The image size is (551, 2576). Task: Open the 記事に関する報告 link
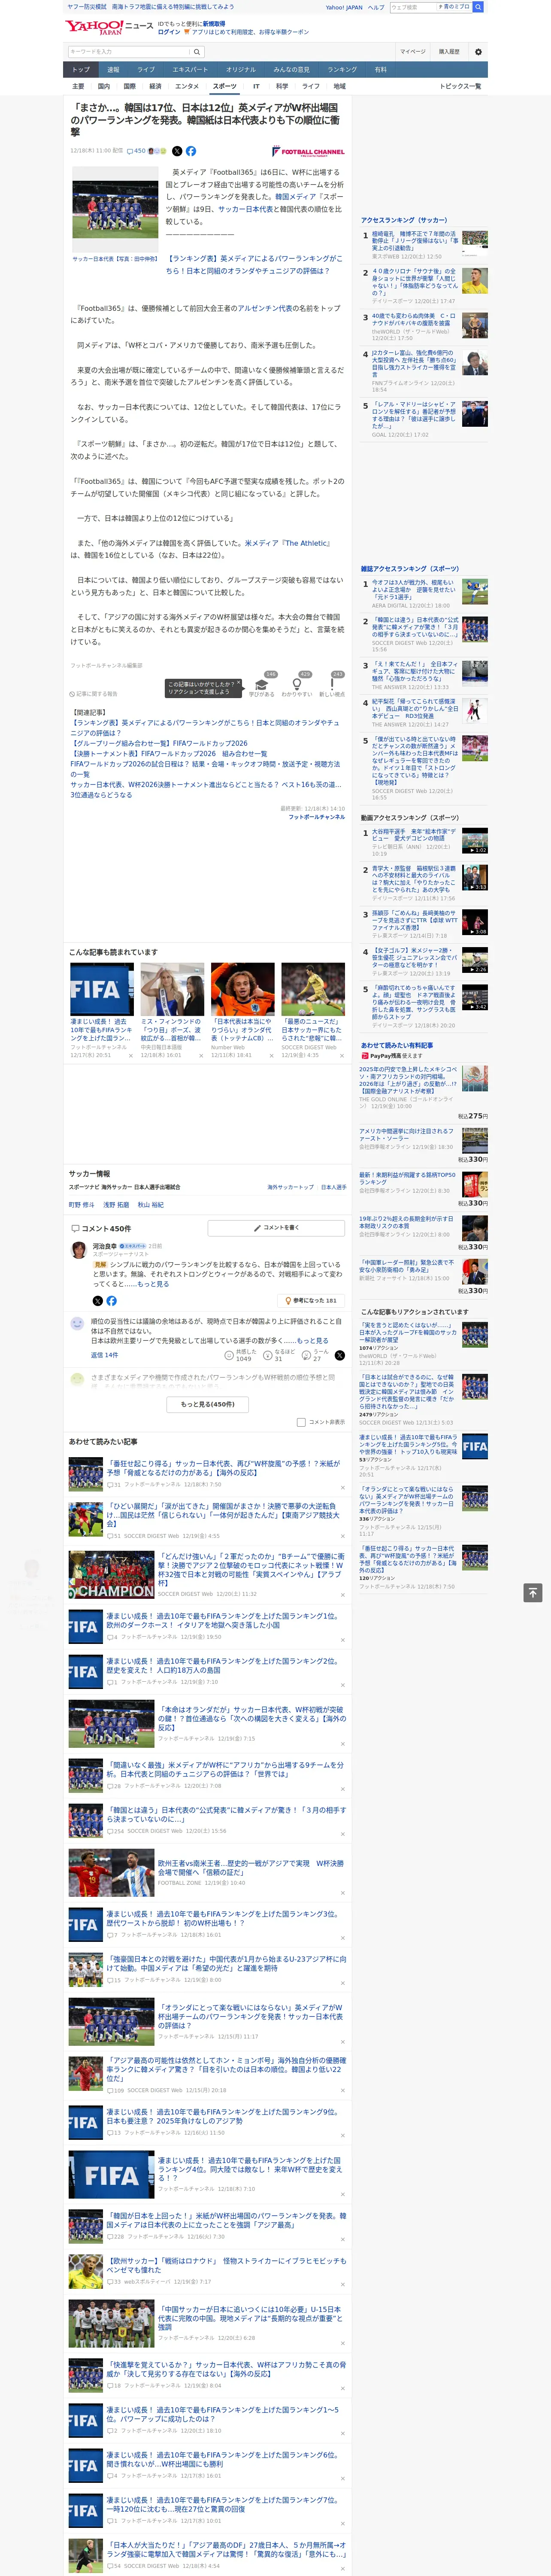coord(93,693)
